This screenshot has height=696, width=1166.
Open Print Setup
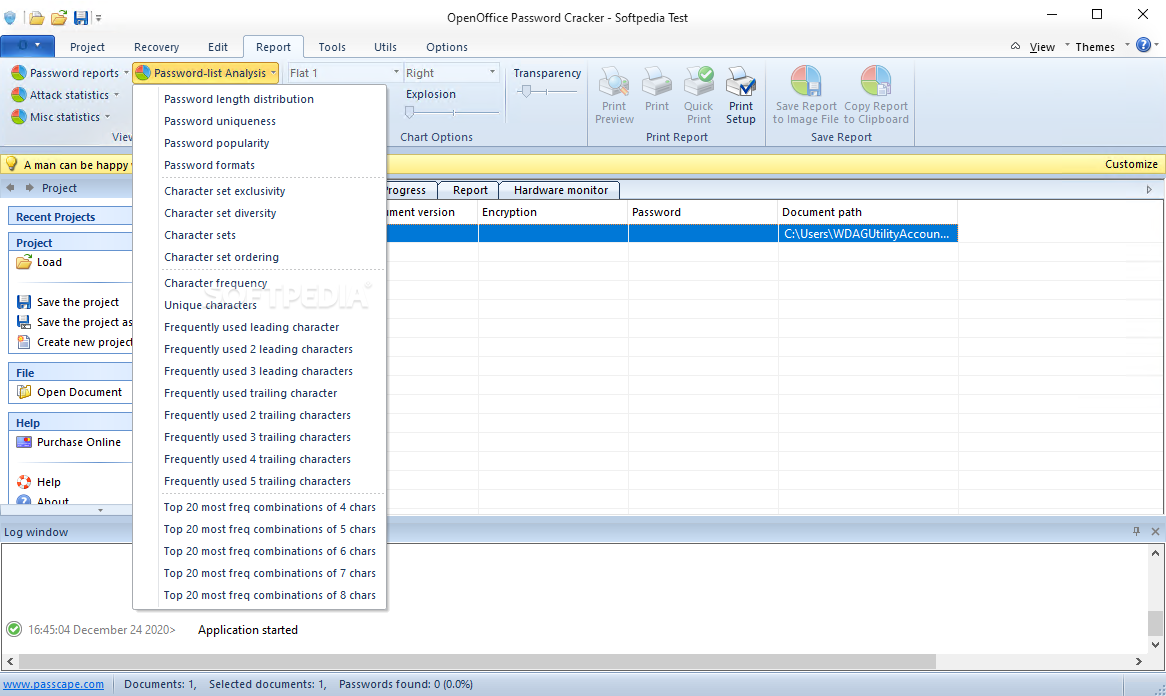(x=741, y=95)
